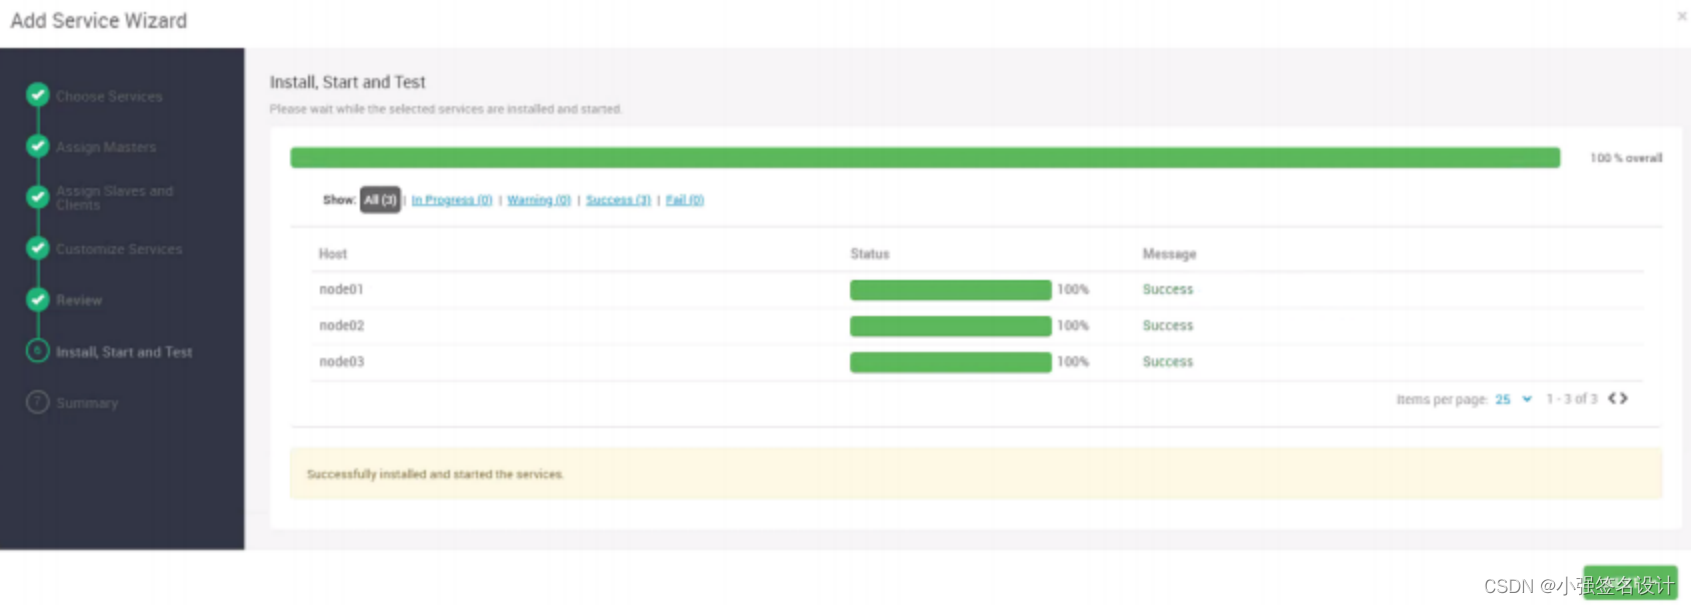Viewport: 1691px width, 605px height.
Task: Click the overall 100% progress bar
Action: coord(925,157)
